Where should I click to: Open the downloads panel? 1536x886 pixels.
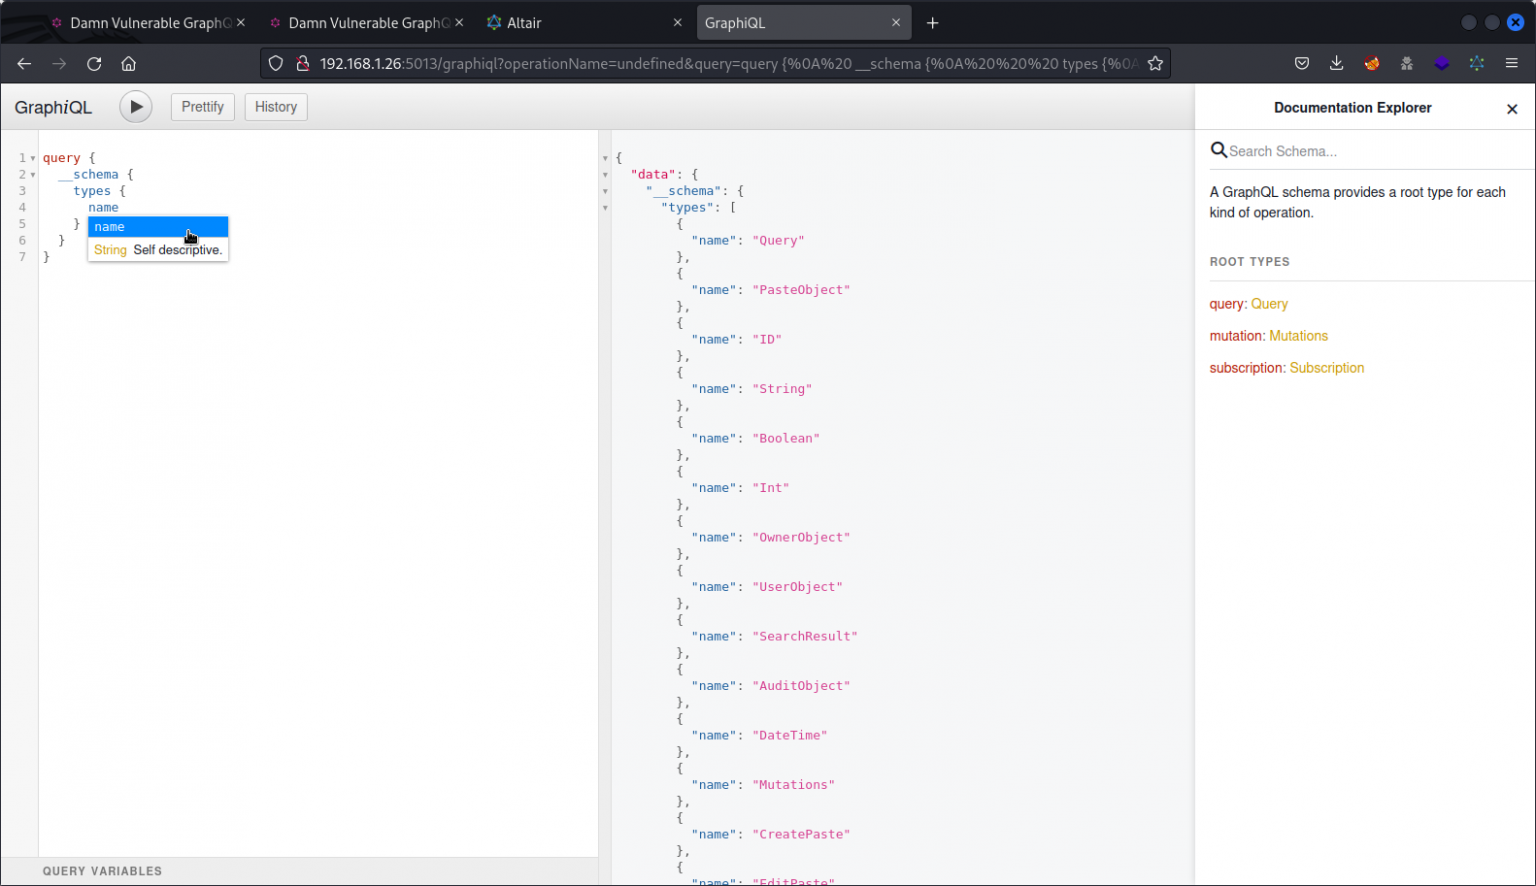(1336, 63)
